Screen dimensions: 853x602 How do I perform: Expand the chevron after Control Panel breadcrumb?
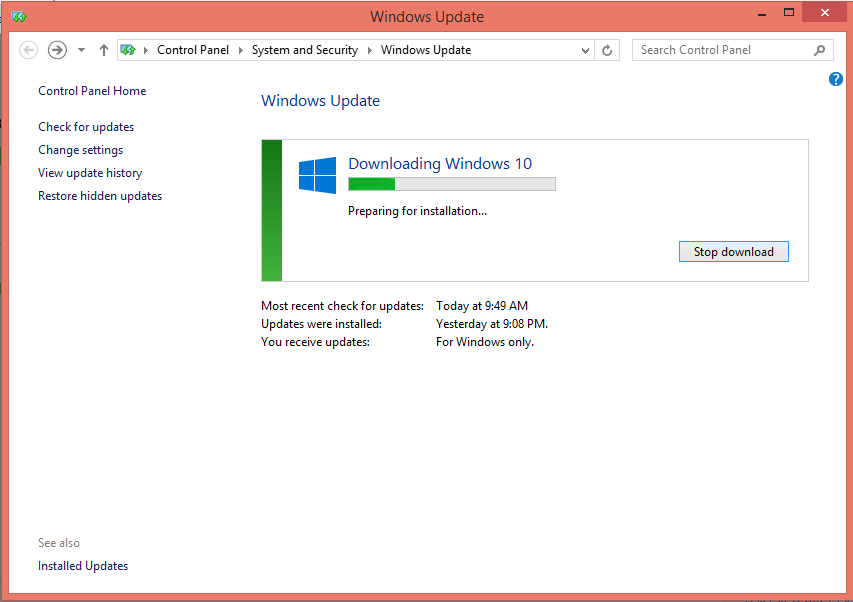pos(240,50)
